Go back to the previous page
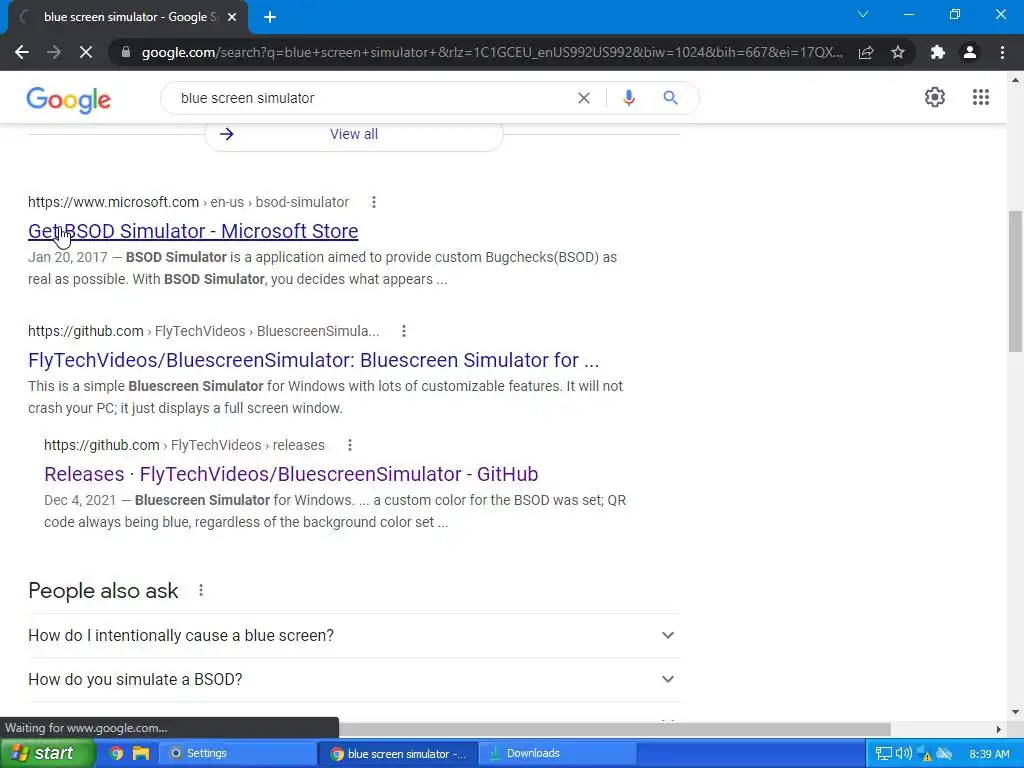This screenshot has width=1024, height=768. 22,52
